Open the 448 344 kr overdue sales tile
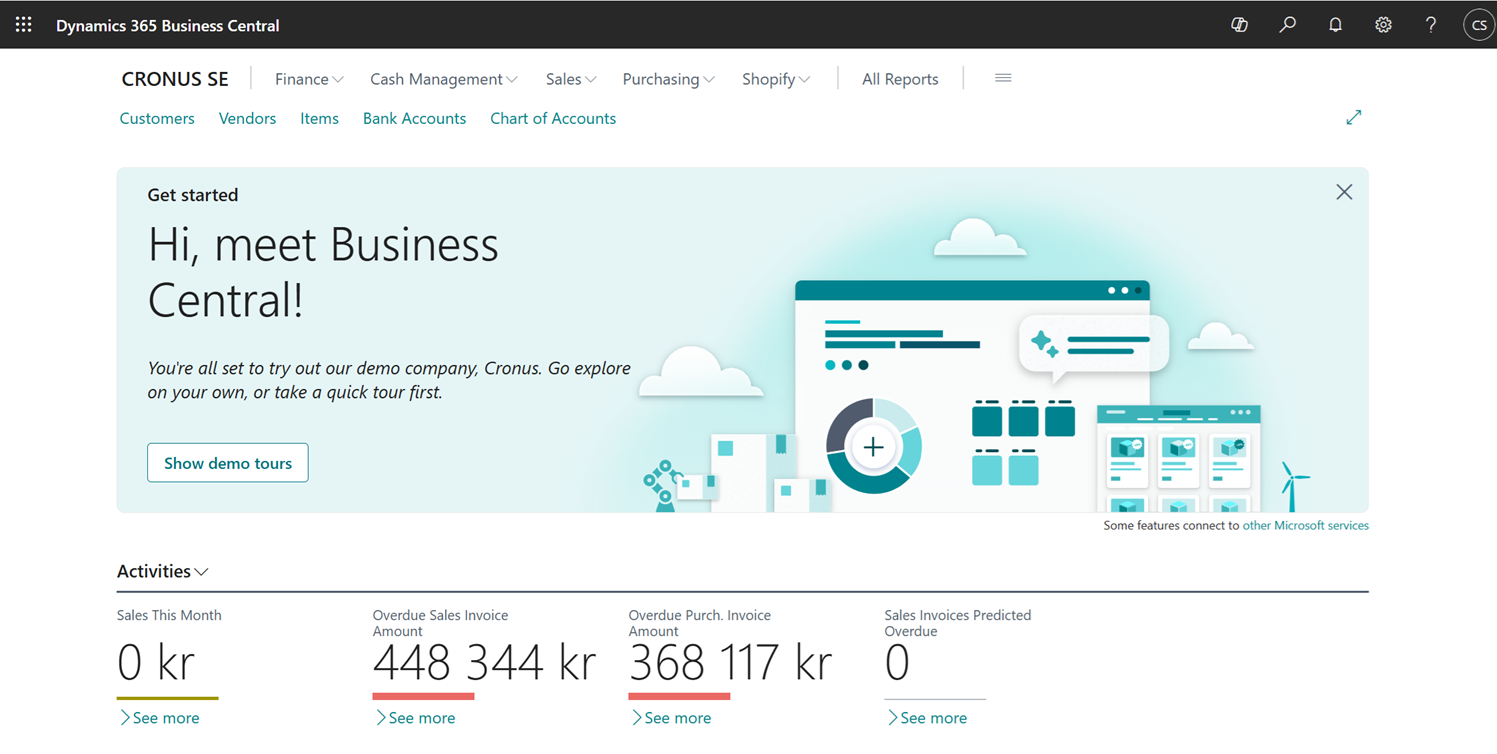This screenshot has height=754, width=1497. click(x=484, y=663)
